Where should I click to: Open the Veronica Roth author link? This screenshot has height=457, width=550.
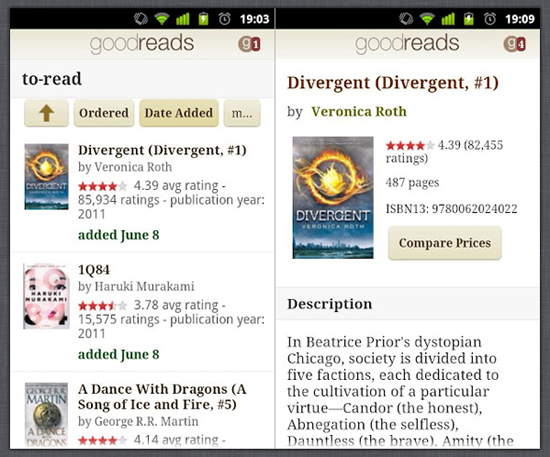(x=359, y=112)
